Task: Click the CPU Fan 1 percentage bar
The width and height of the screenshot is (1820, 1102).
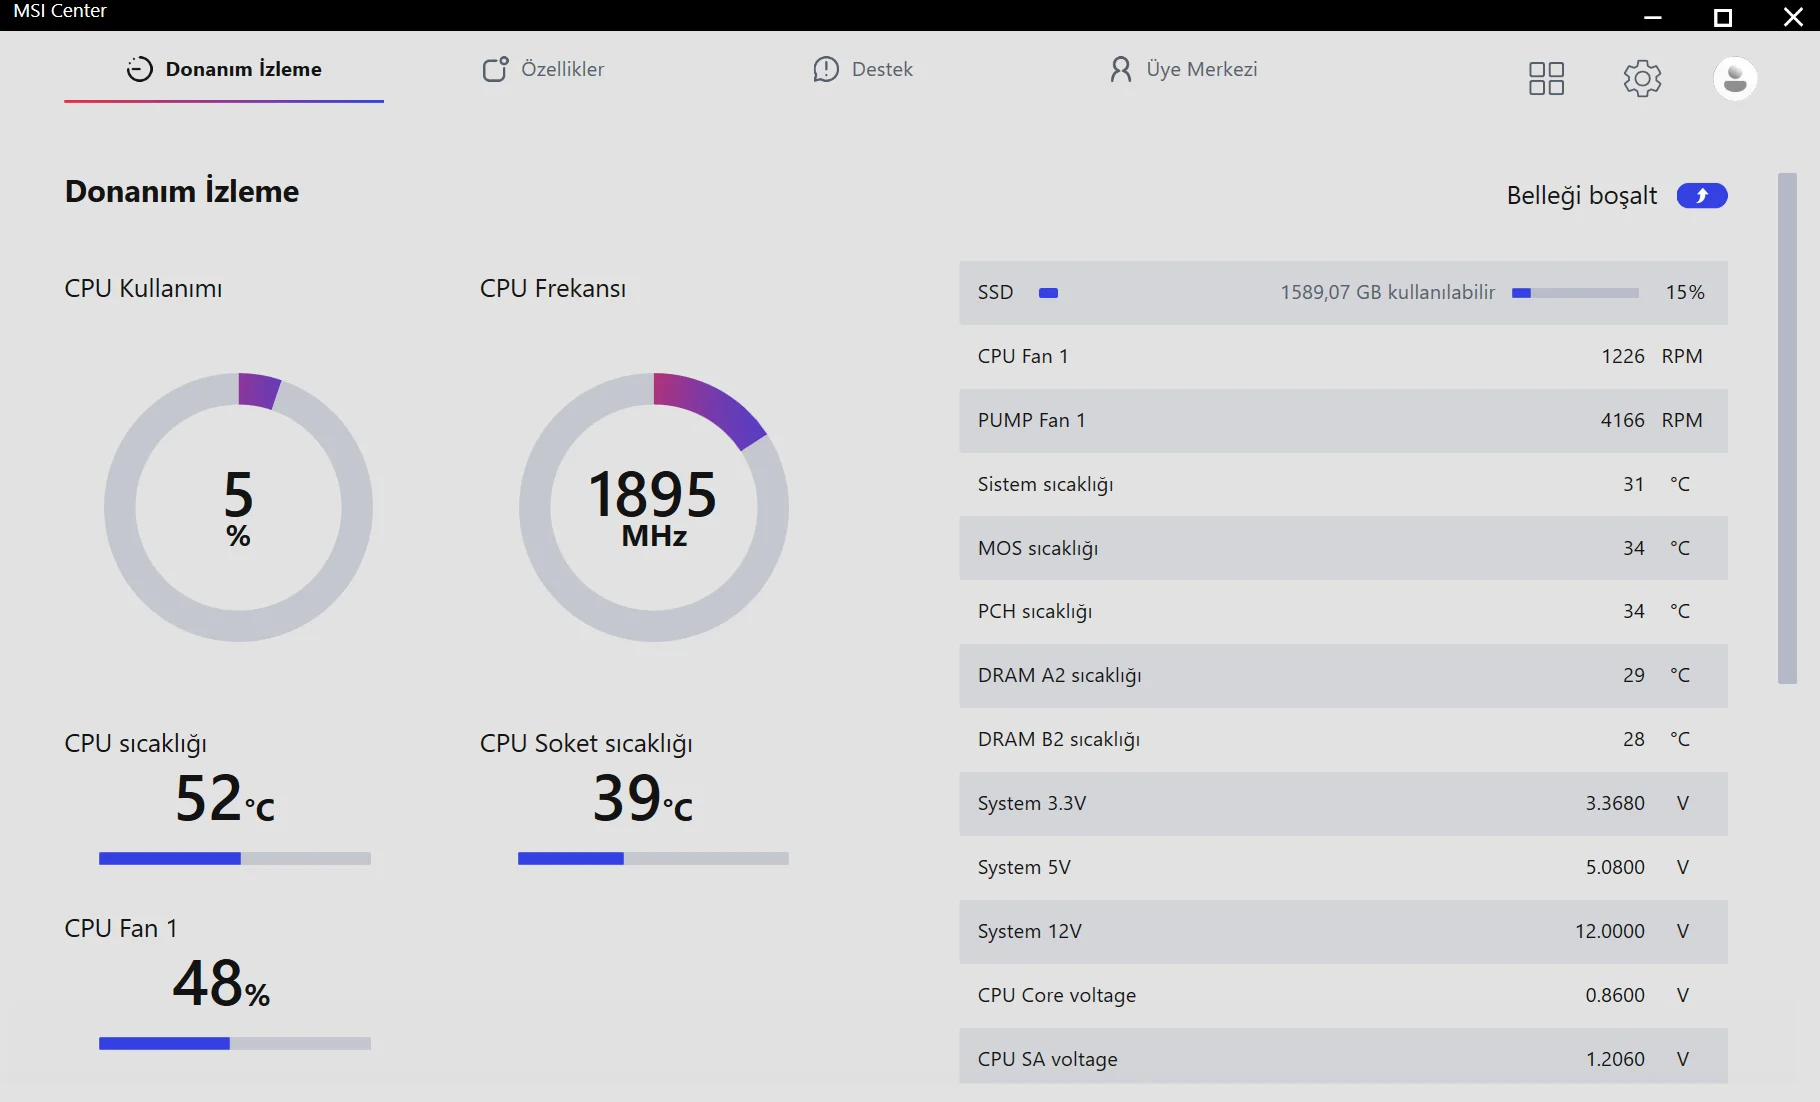Action: [235, 1043]
